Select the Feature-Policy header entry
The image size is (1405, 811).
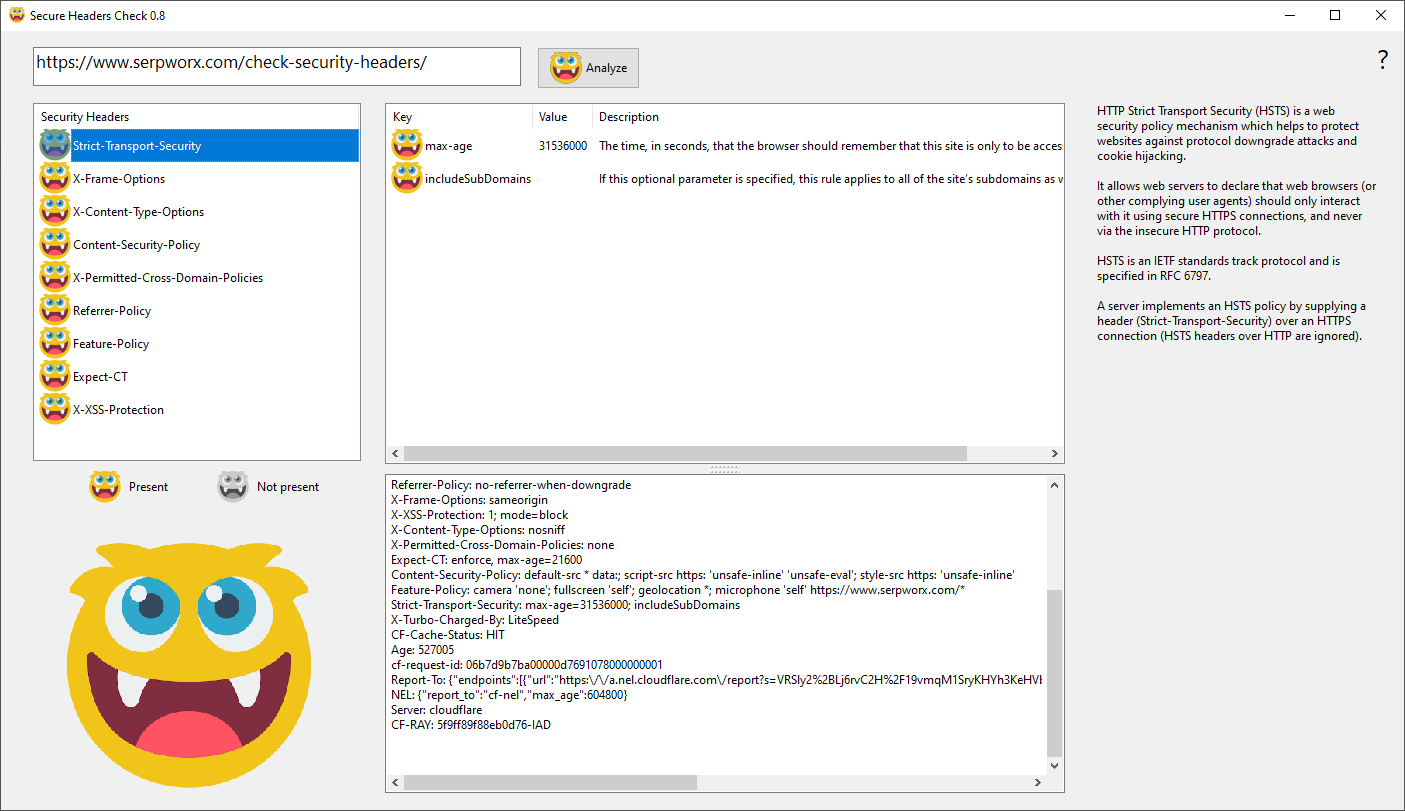pyautogui.click(x=111, y=344)
